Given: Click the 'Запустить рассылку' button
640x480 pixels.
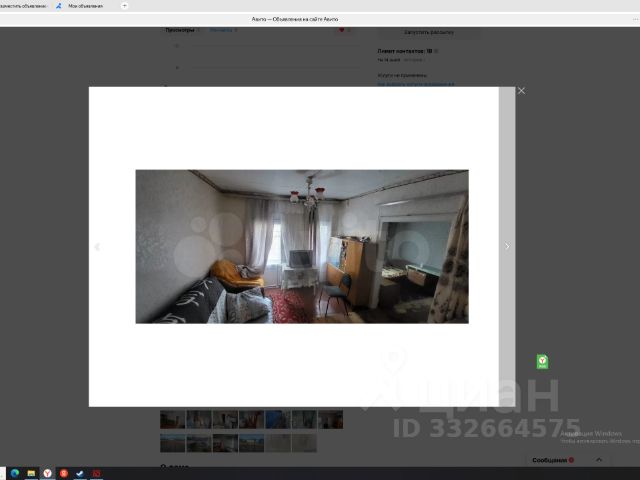Looking at the screenshot, I should (429, 32).
